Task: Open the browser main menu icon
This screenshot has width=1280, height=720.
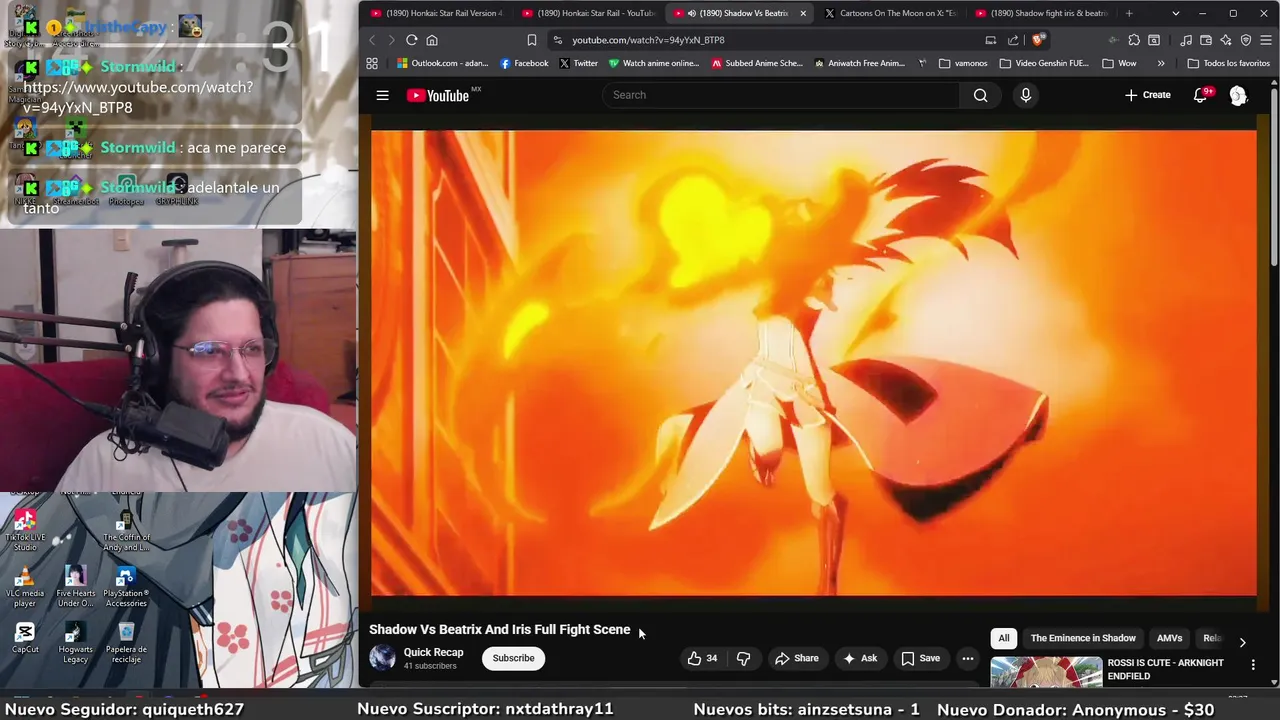Action: coord(1266,40)
